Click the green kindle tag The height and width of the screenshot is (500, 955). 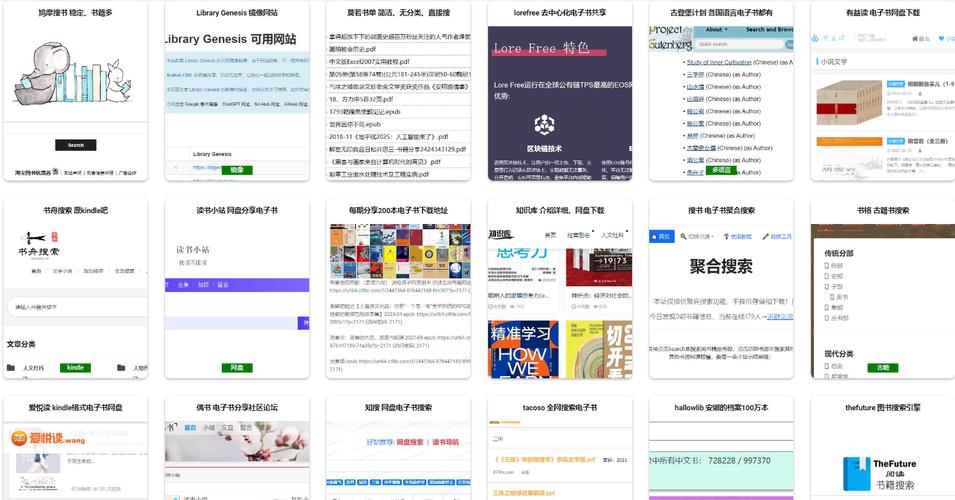(76, 368)
